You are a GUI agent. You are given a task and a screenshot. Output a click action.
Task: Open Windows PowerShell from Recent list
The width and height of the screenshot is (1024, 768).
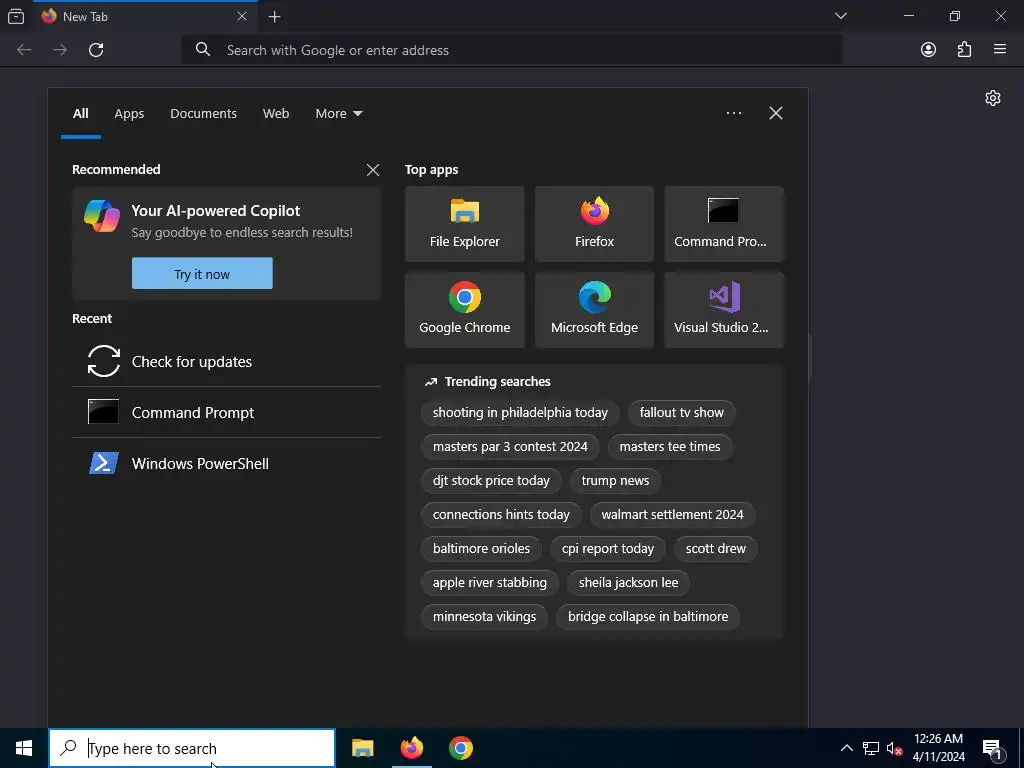point(227,463)
